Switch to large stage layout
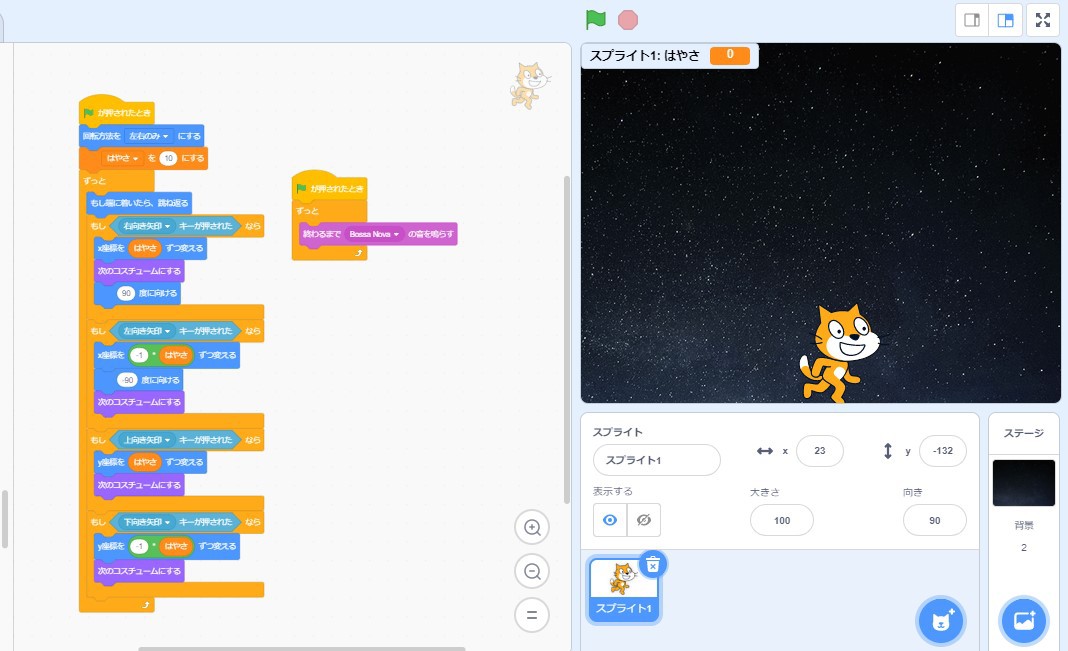 pos(1004,20)
